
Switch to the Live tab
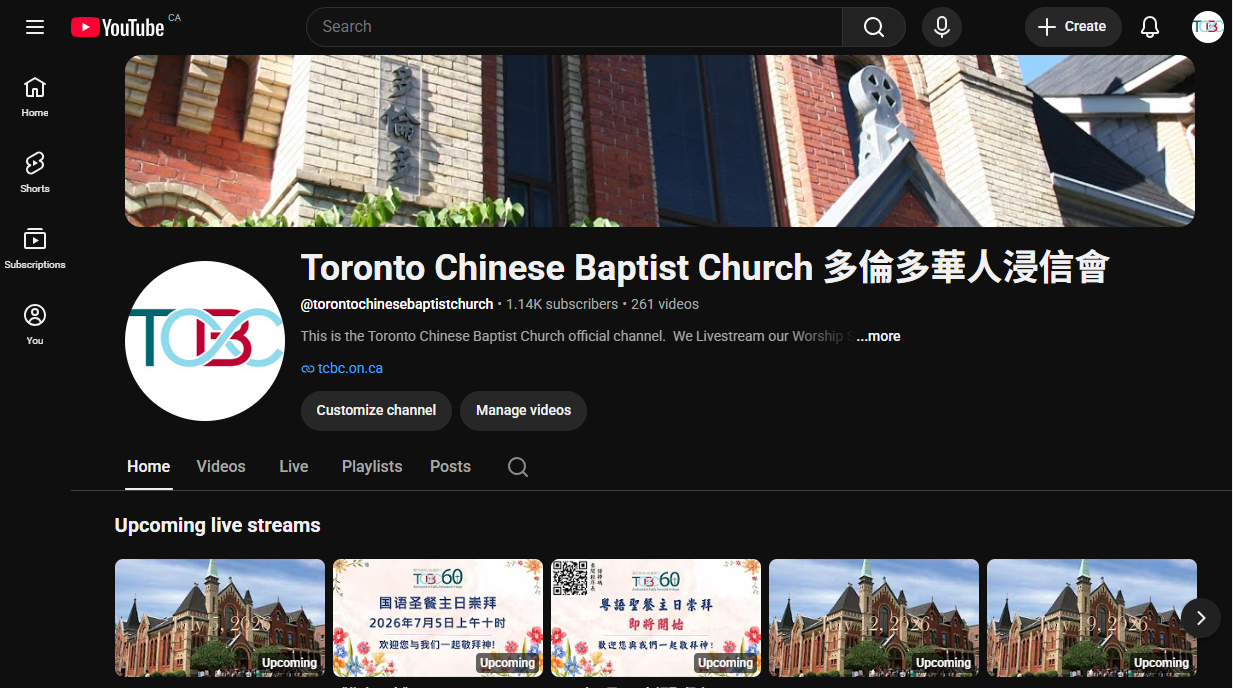pos(294,467)
